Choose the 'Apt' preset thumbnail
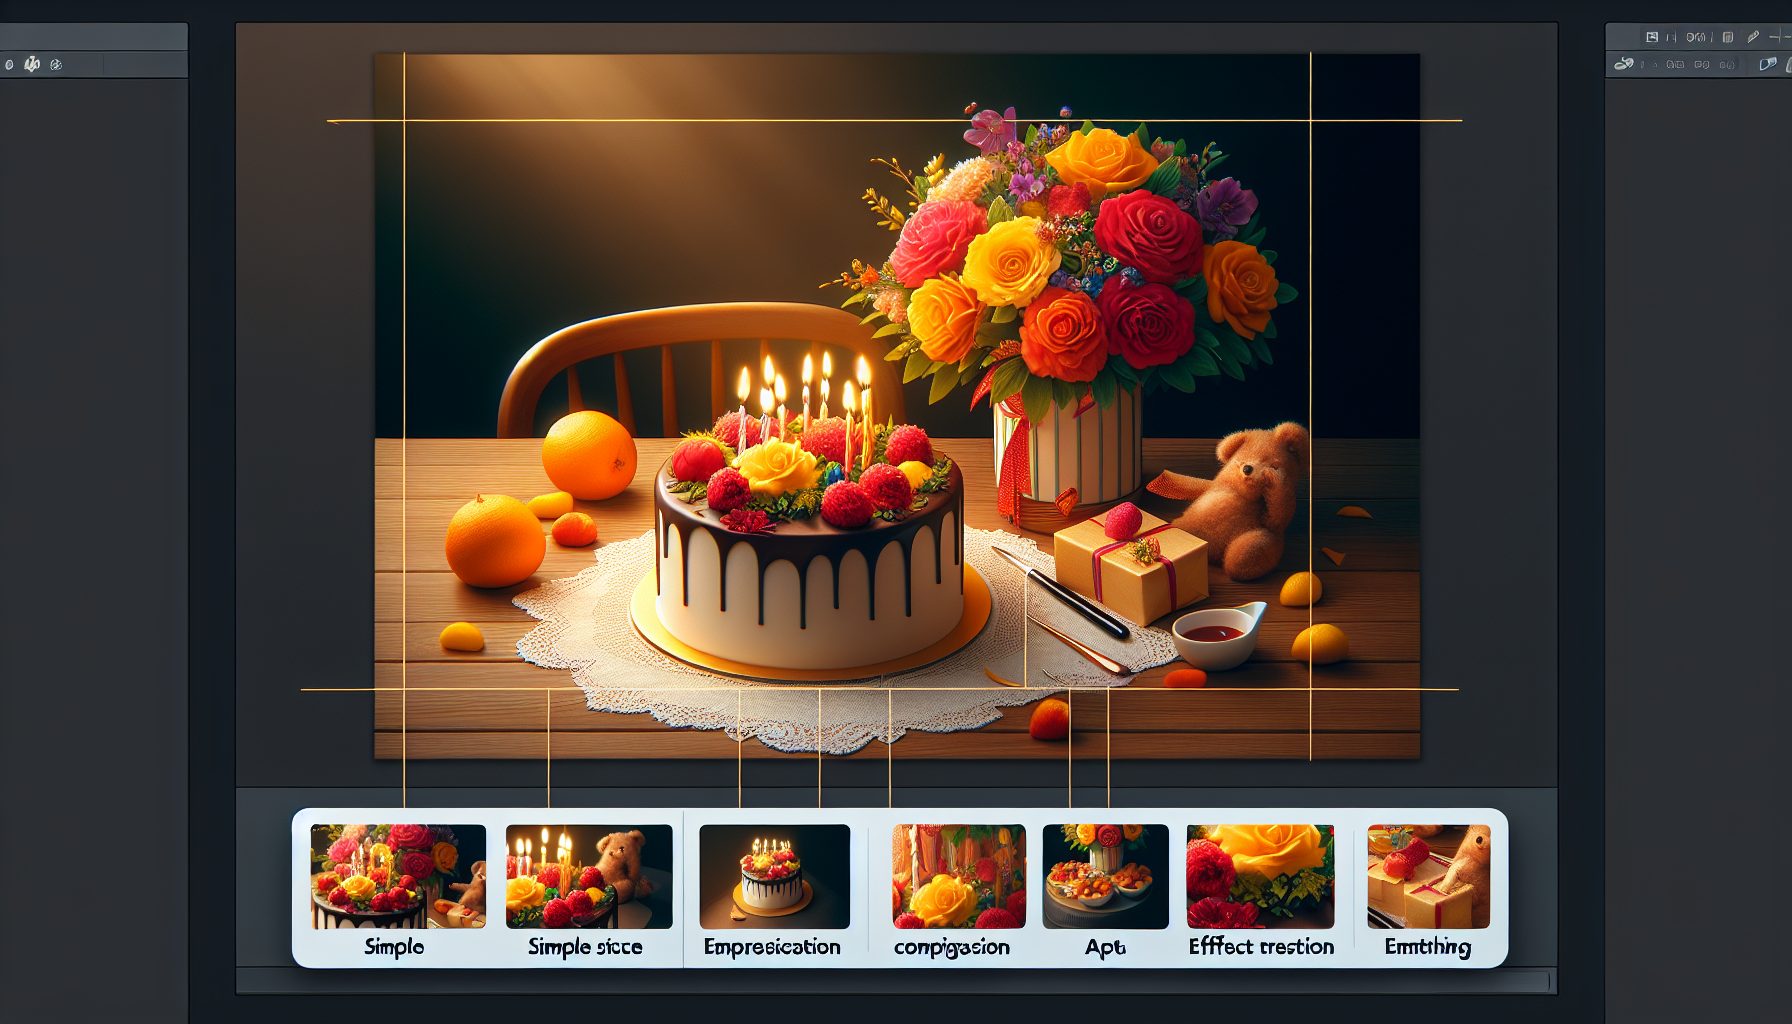This screenshot has width=1792, height=1024. (1105, 876)
